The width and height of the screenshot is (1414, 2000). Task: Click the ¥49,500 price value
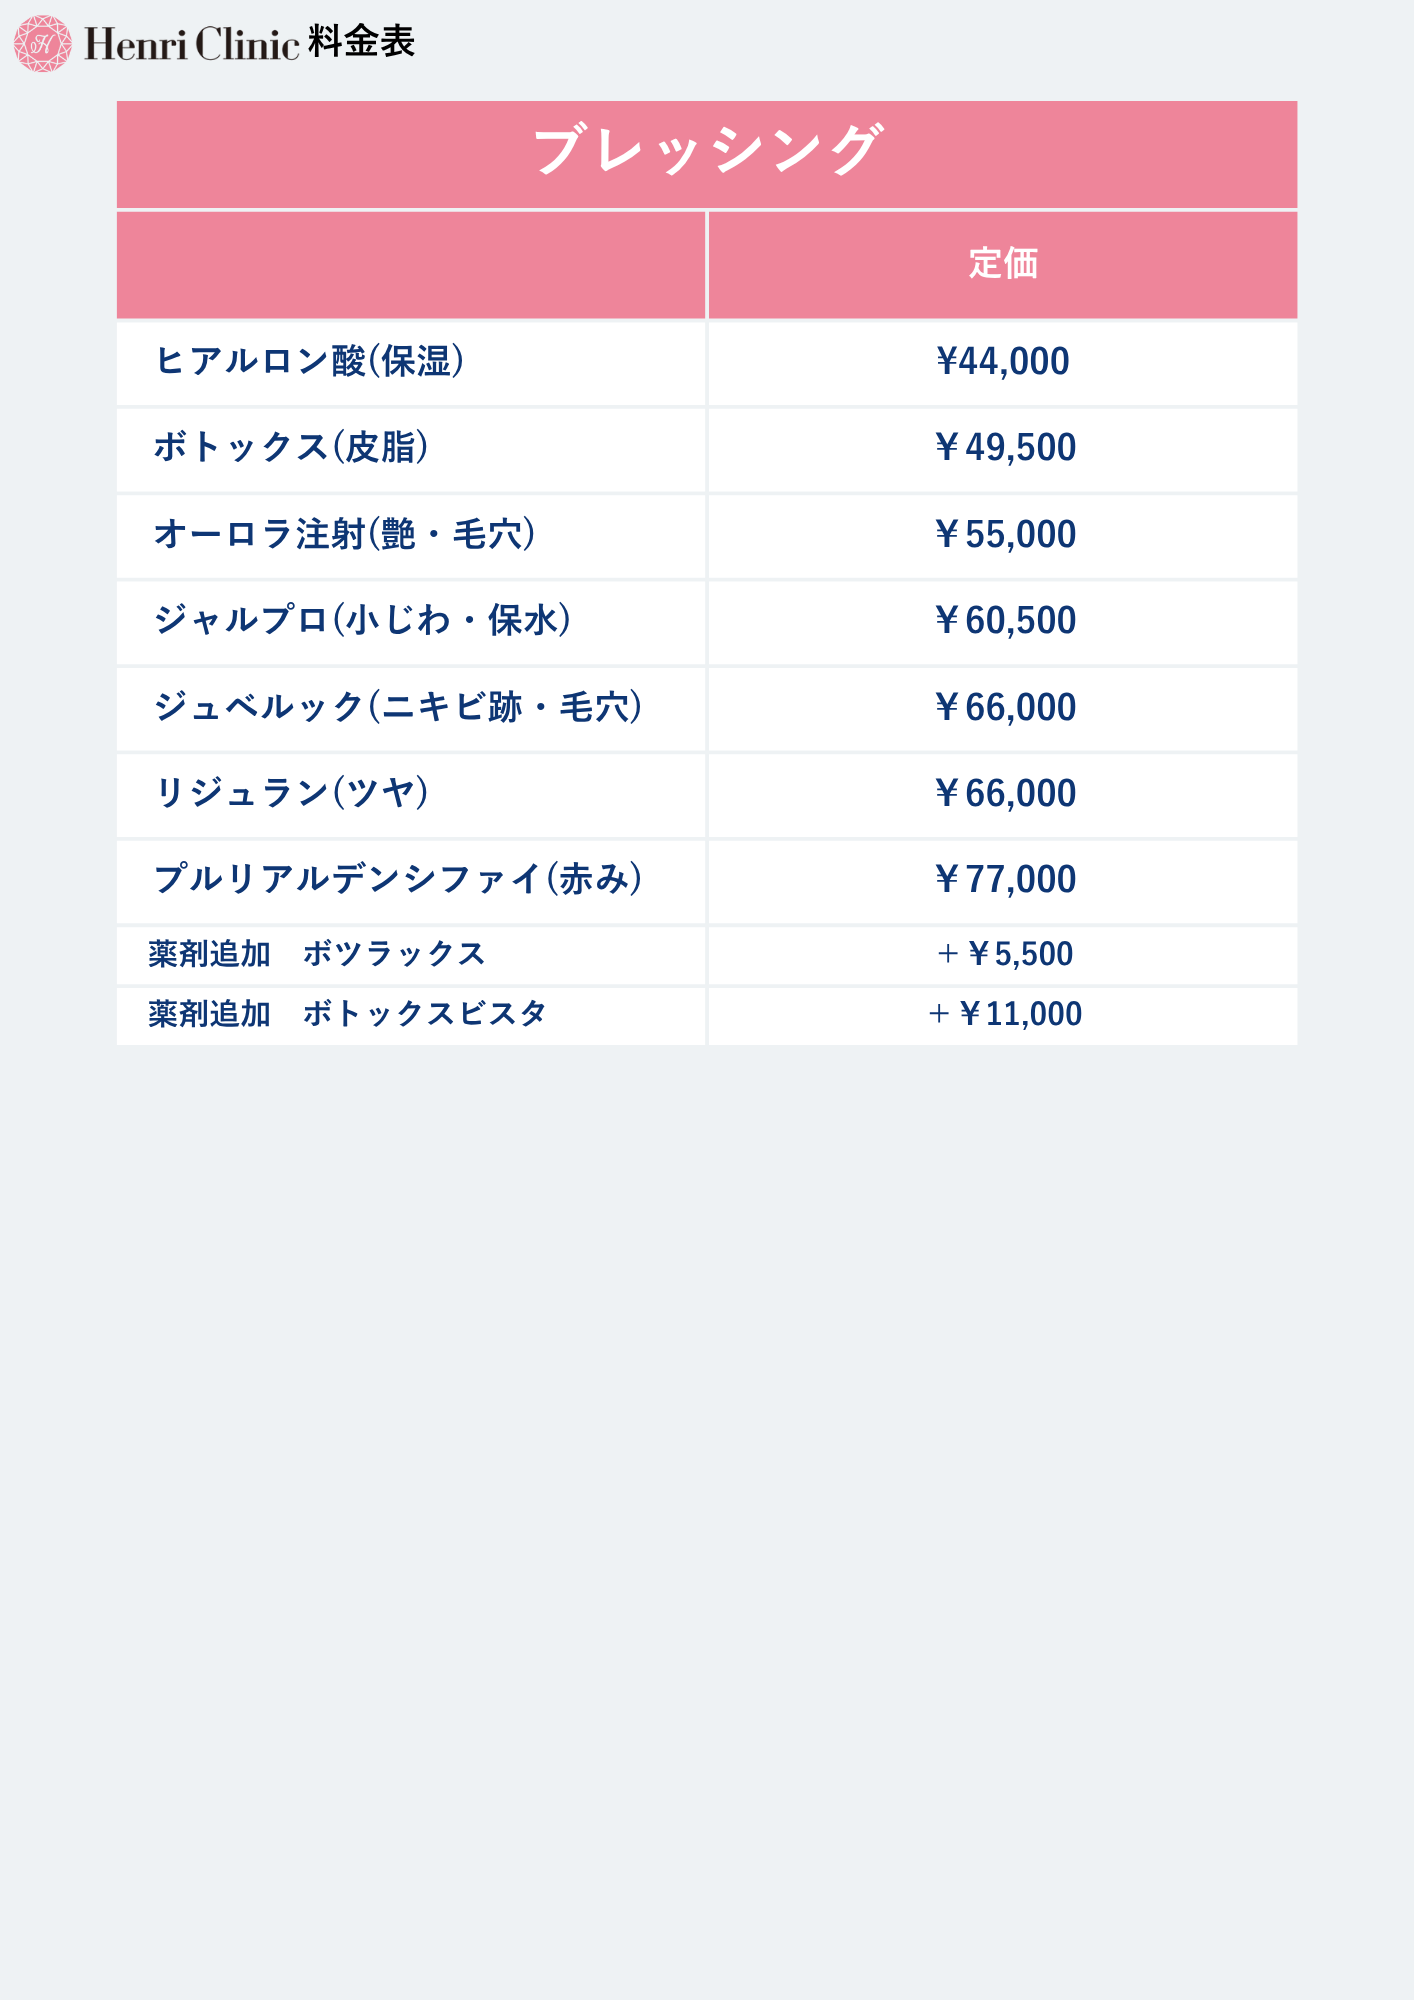1005,448
